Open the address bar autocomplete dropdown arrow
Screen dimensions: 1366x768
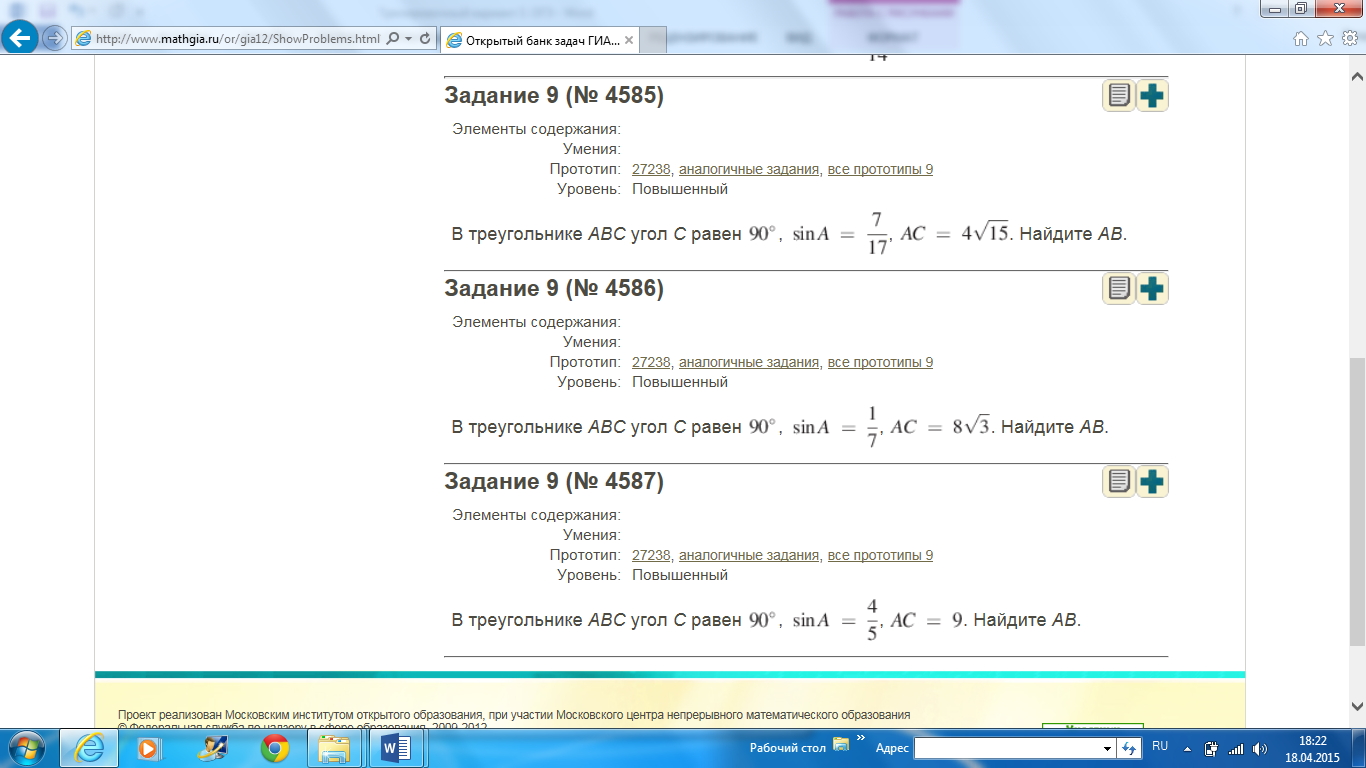[x=408, y=39]
